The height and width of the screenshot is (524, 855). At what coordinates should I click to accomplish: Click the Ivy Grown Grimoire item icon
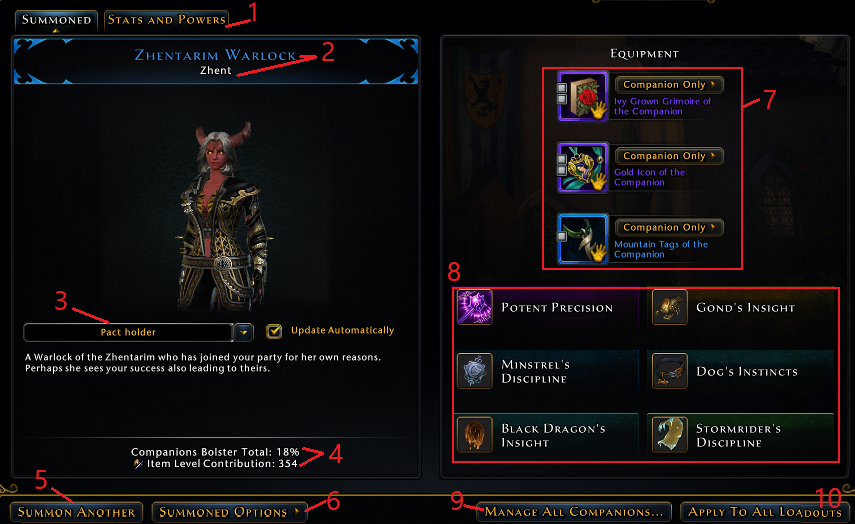[582, 96]
